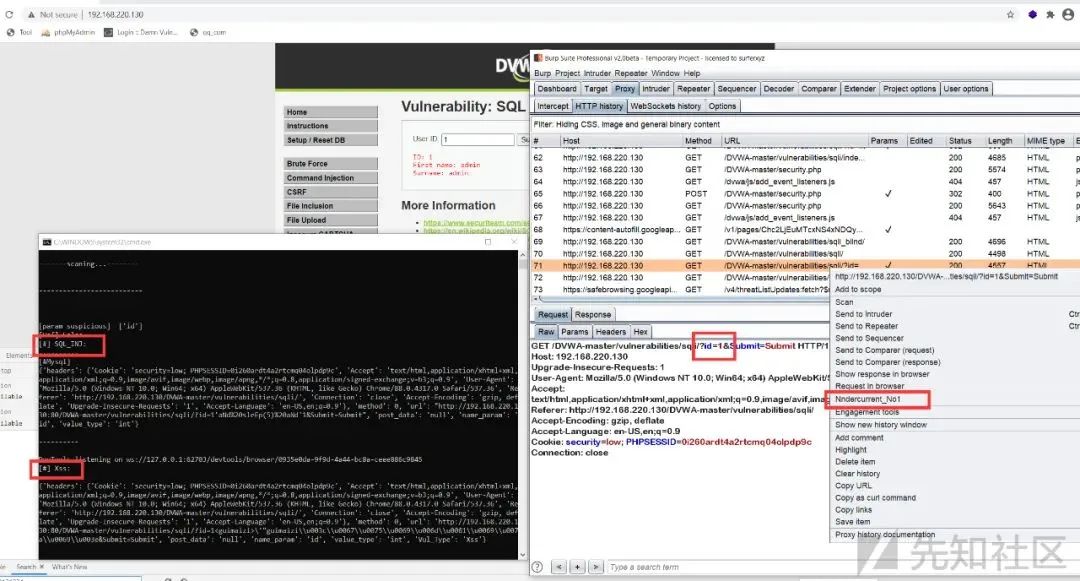This screenshot has width=1080, height=581.
Task: Expand Engagement tools submenu
Action: [867, 412]
